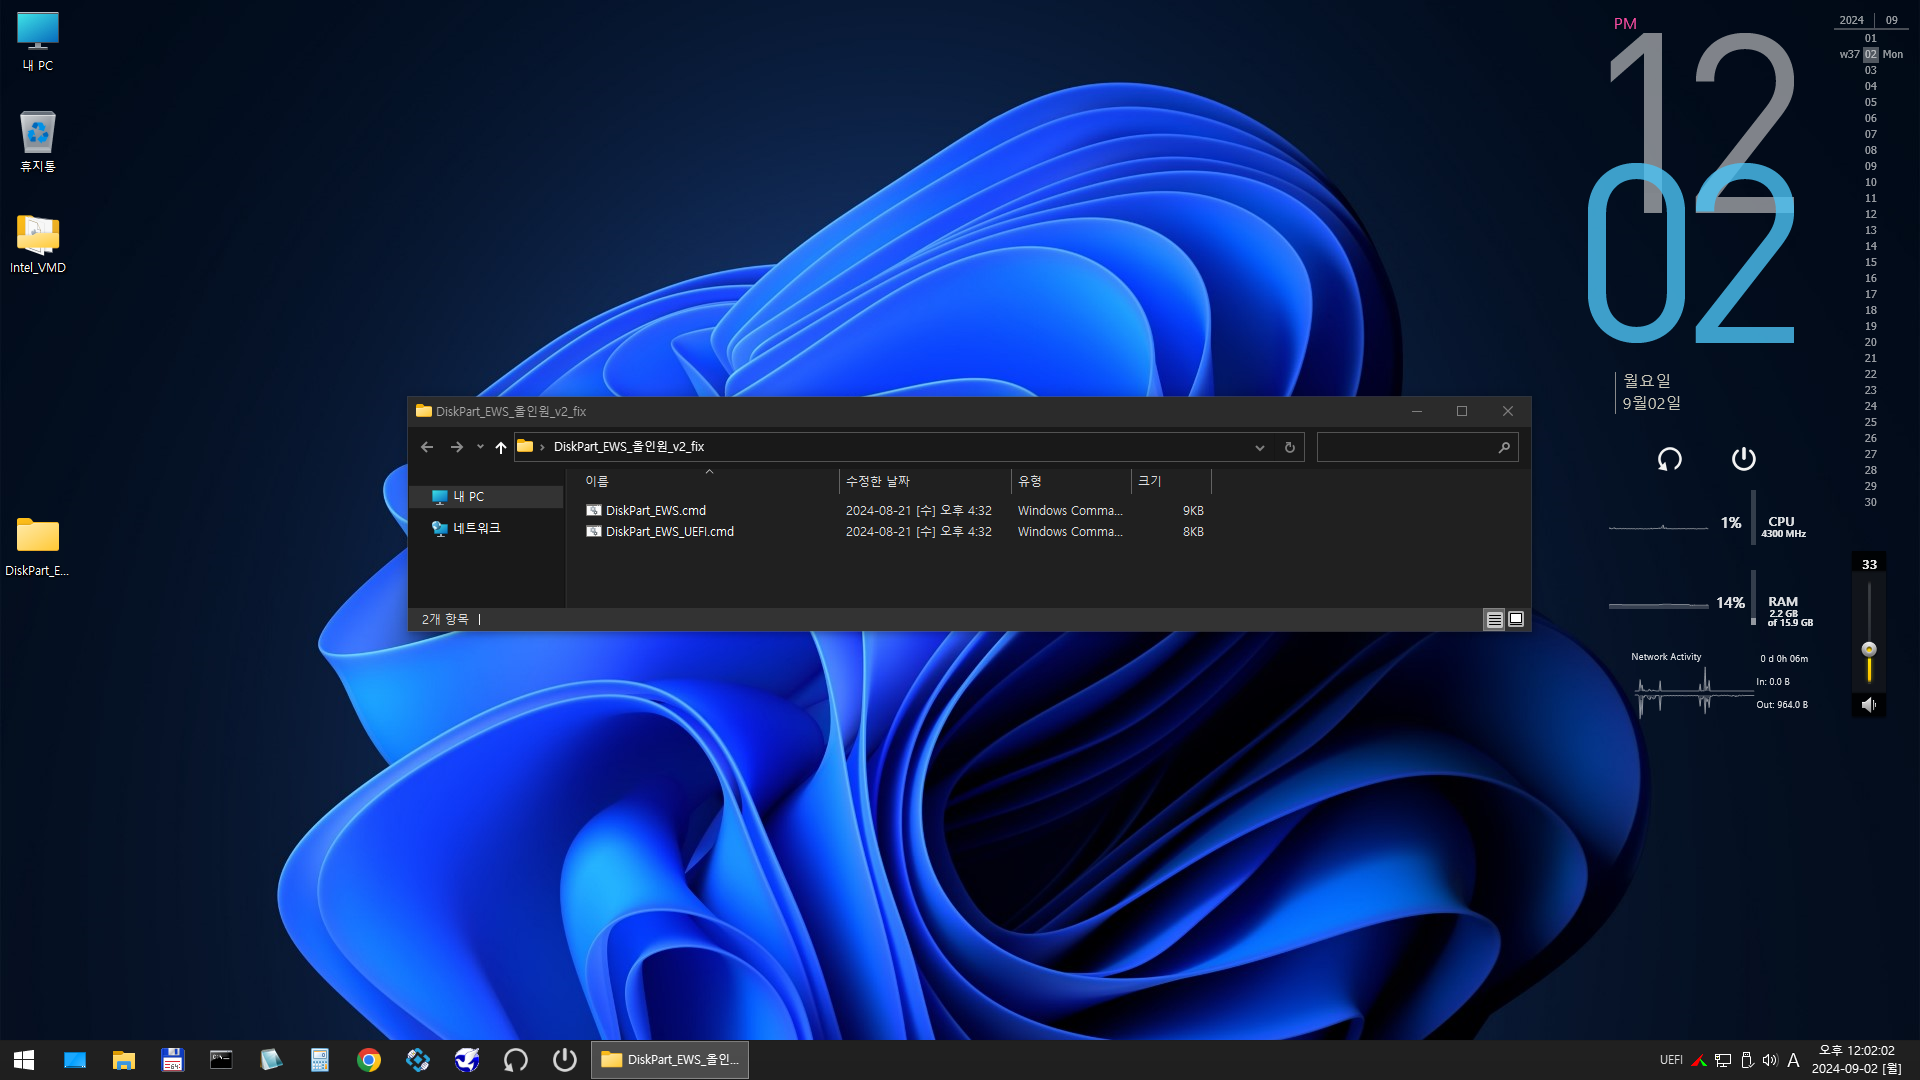Switch to details view layout
This screenshot has height=1080, width=1920.
[x=1494, y=620]
